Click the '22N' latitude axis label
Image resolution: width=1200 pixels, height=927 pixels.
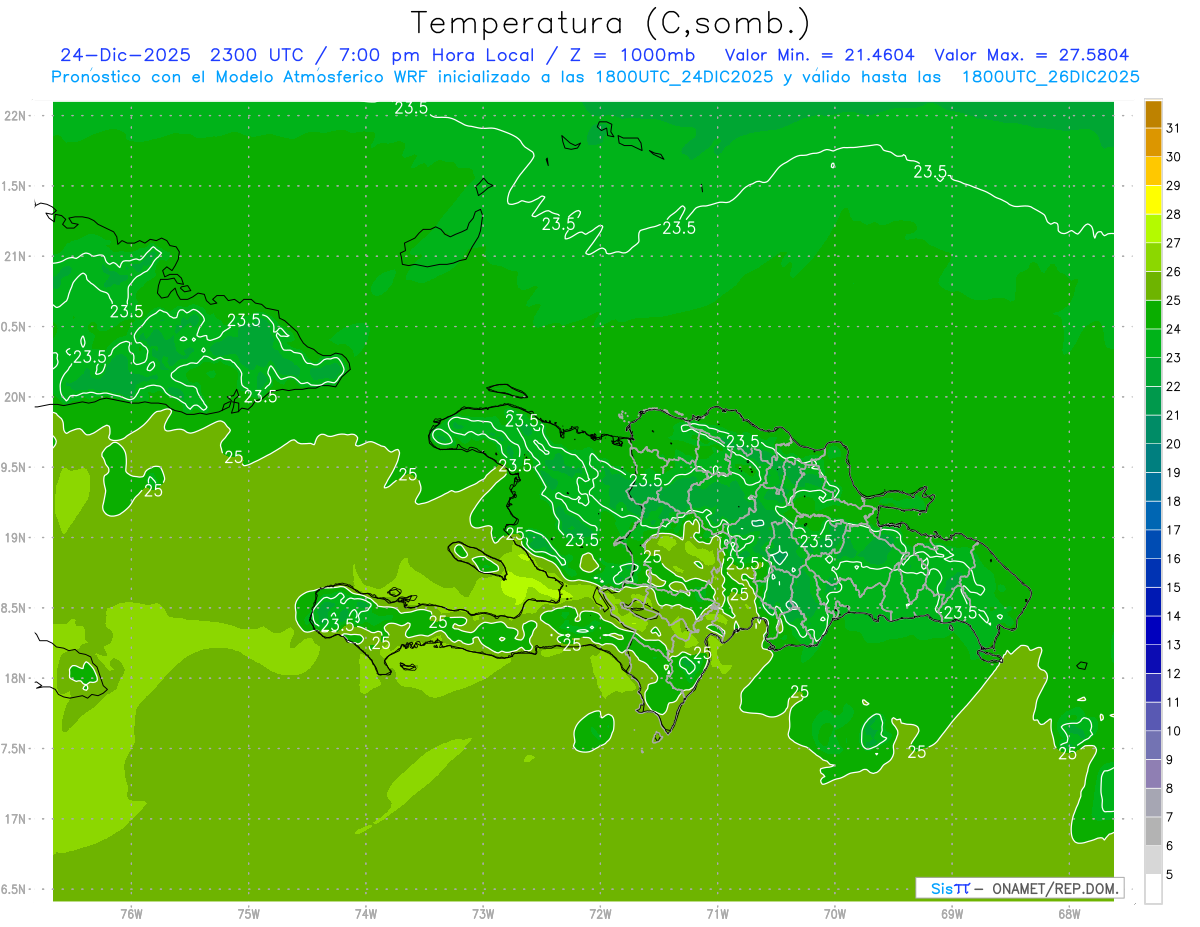pos(16,116)
